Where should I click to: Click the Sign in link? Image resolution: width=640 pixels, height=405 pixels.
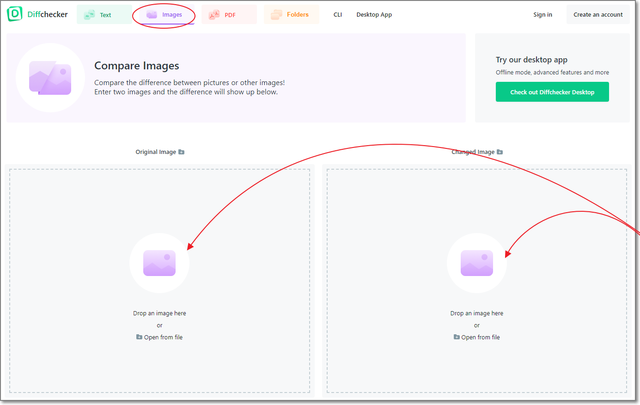pos(542,15)
